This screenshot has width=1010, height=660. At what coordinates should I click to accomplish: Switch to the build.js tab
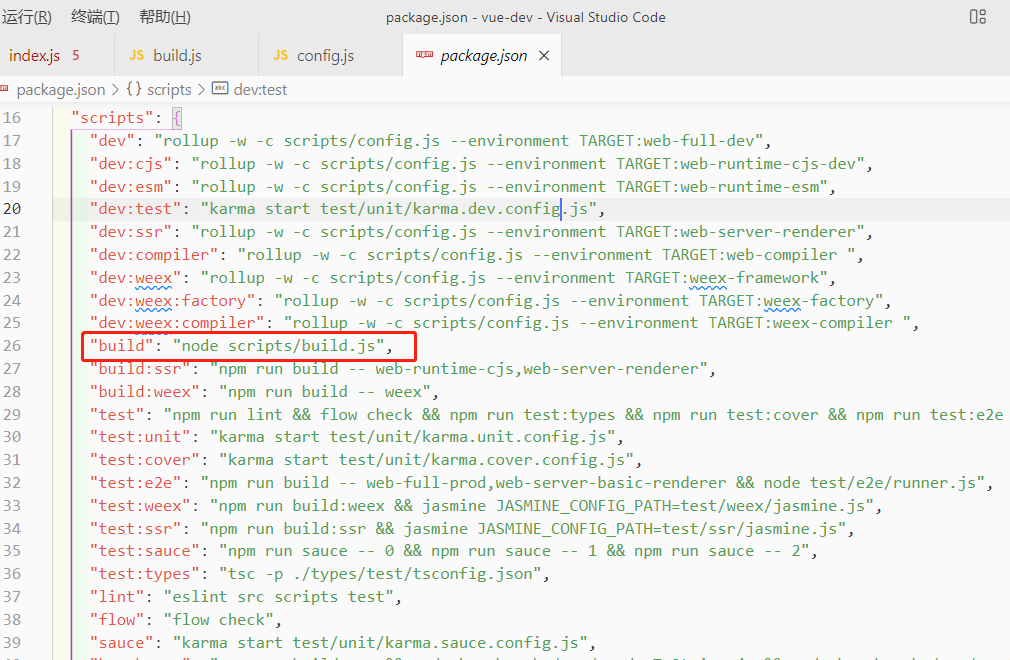[x=177, y=56]
